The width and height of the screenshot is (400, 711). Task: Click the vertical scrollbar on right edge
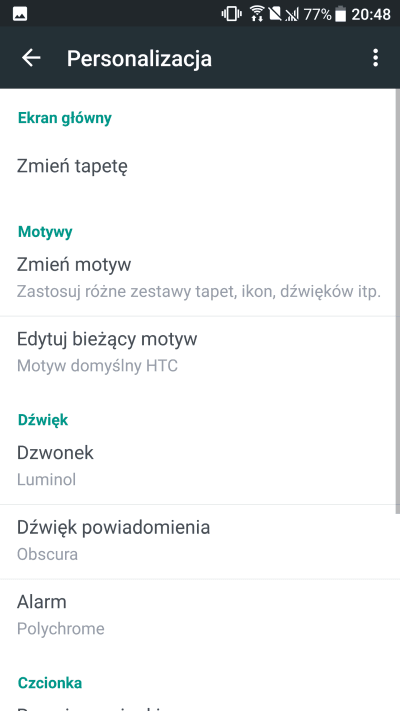point(398,302)
